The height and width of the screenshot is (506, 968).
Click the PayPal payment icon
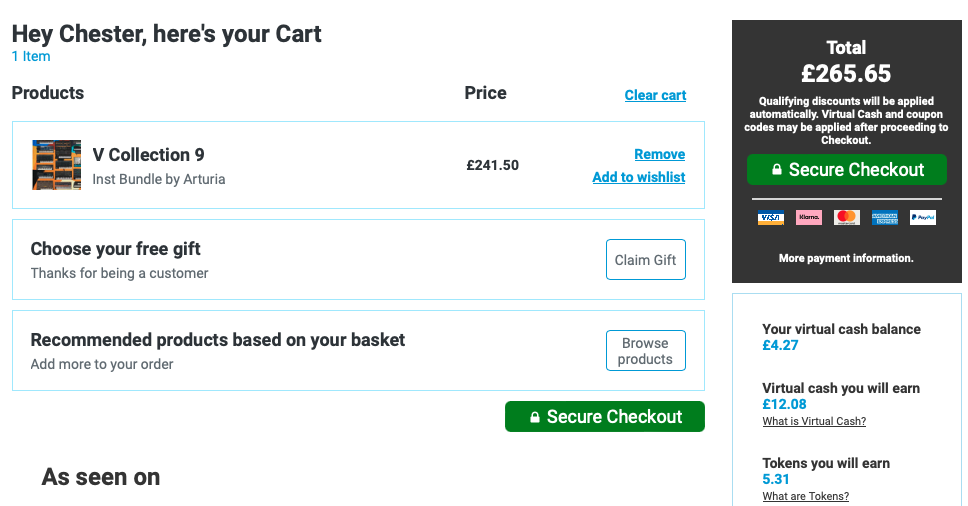pos(923,217)
